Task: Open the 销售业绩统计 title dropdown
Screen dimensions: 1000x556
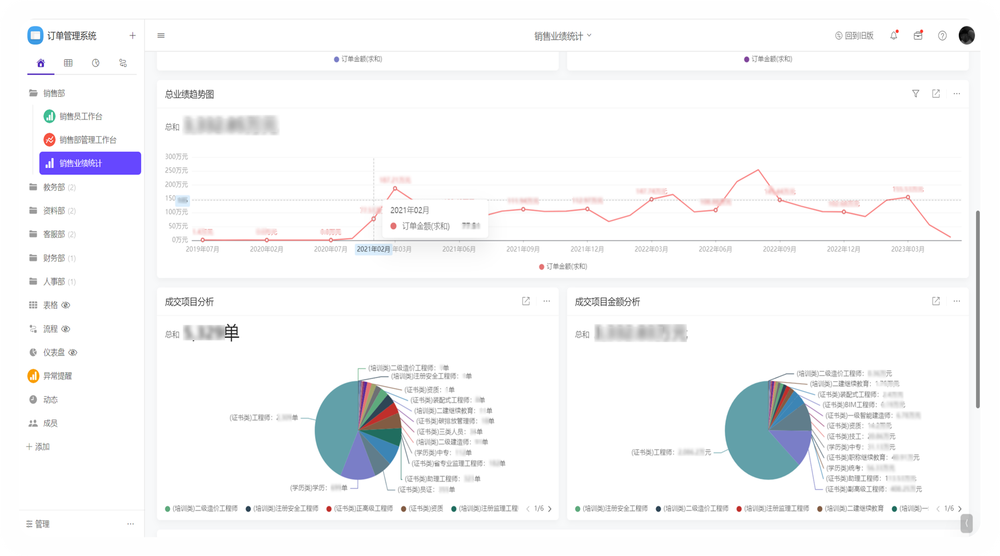Action: click(563, 35)
